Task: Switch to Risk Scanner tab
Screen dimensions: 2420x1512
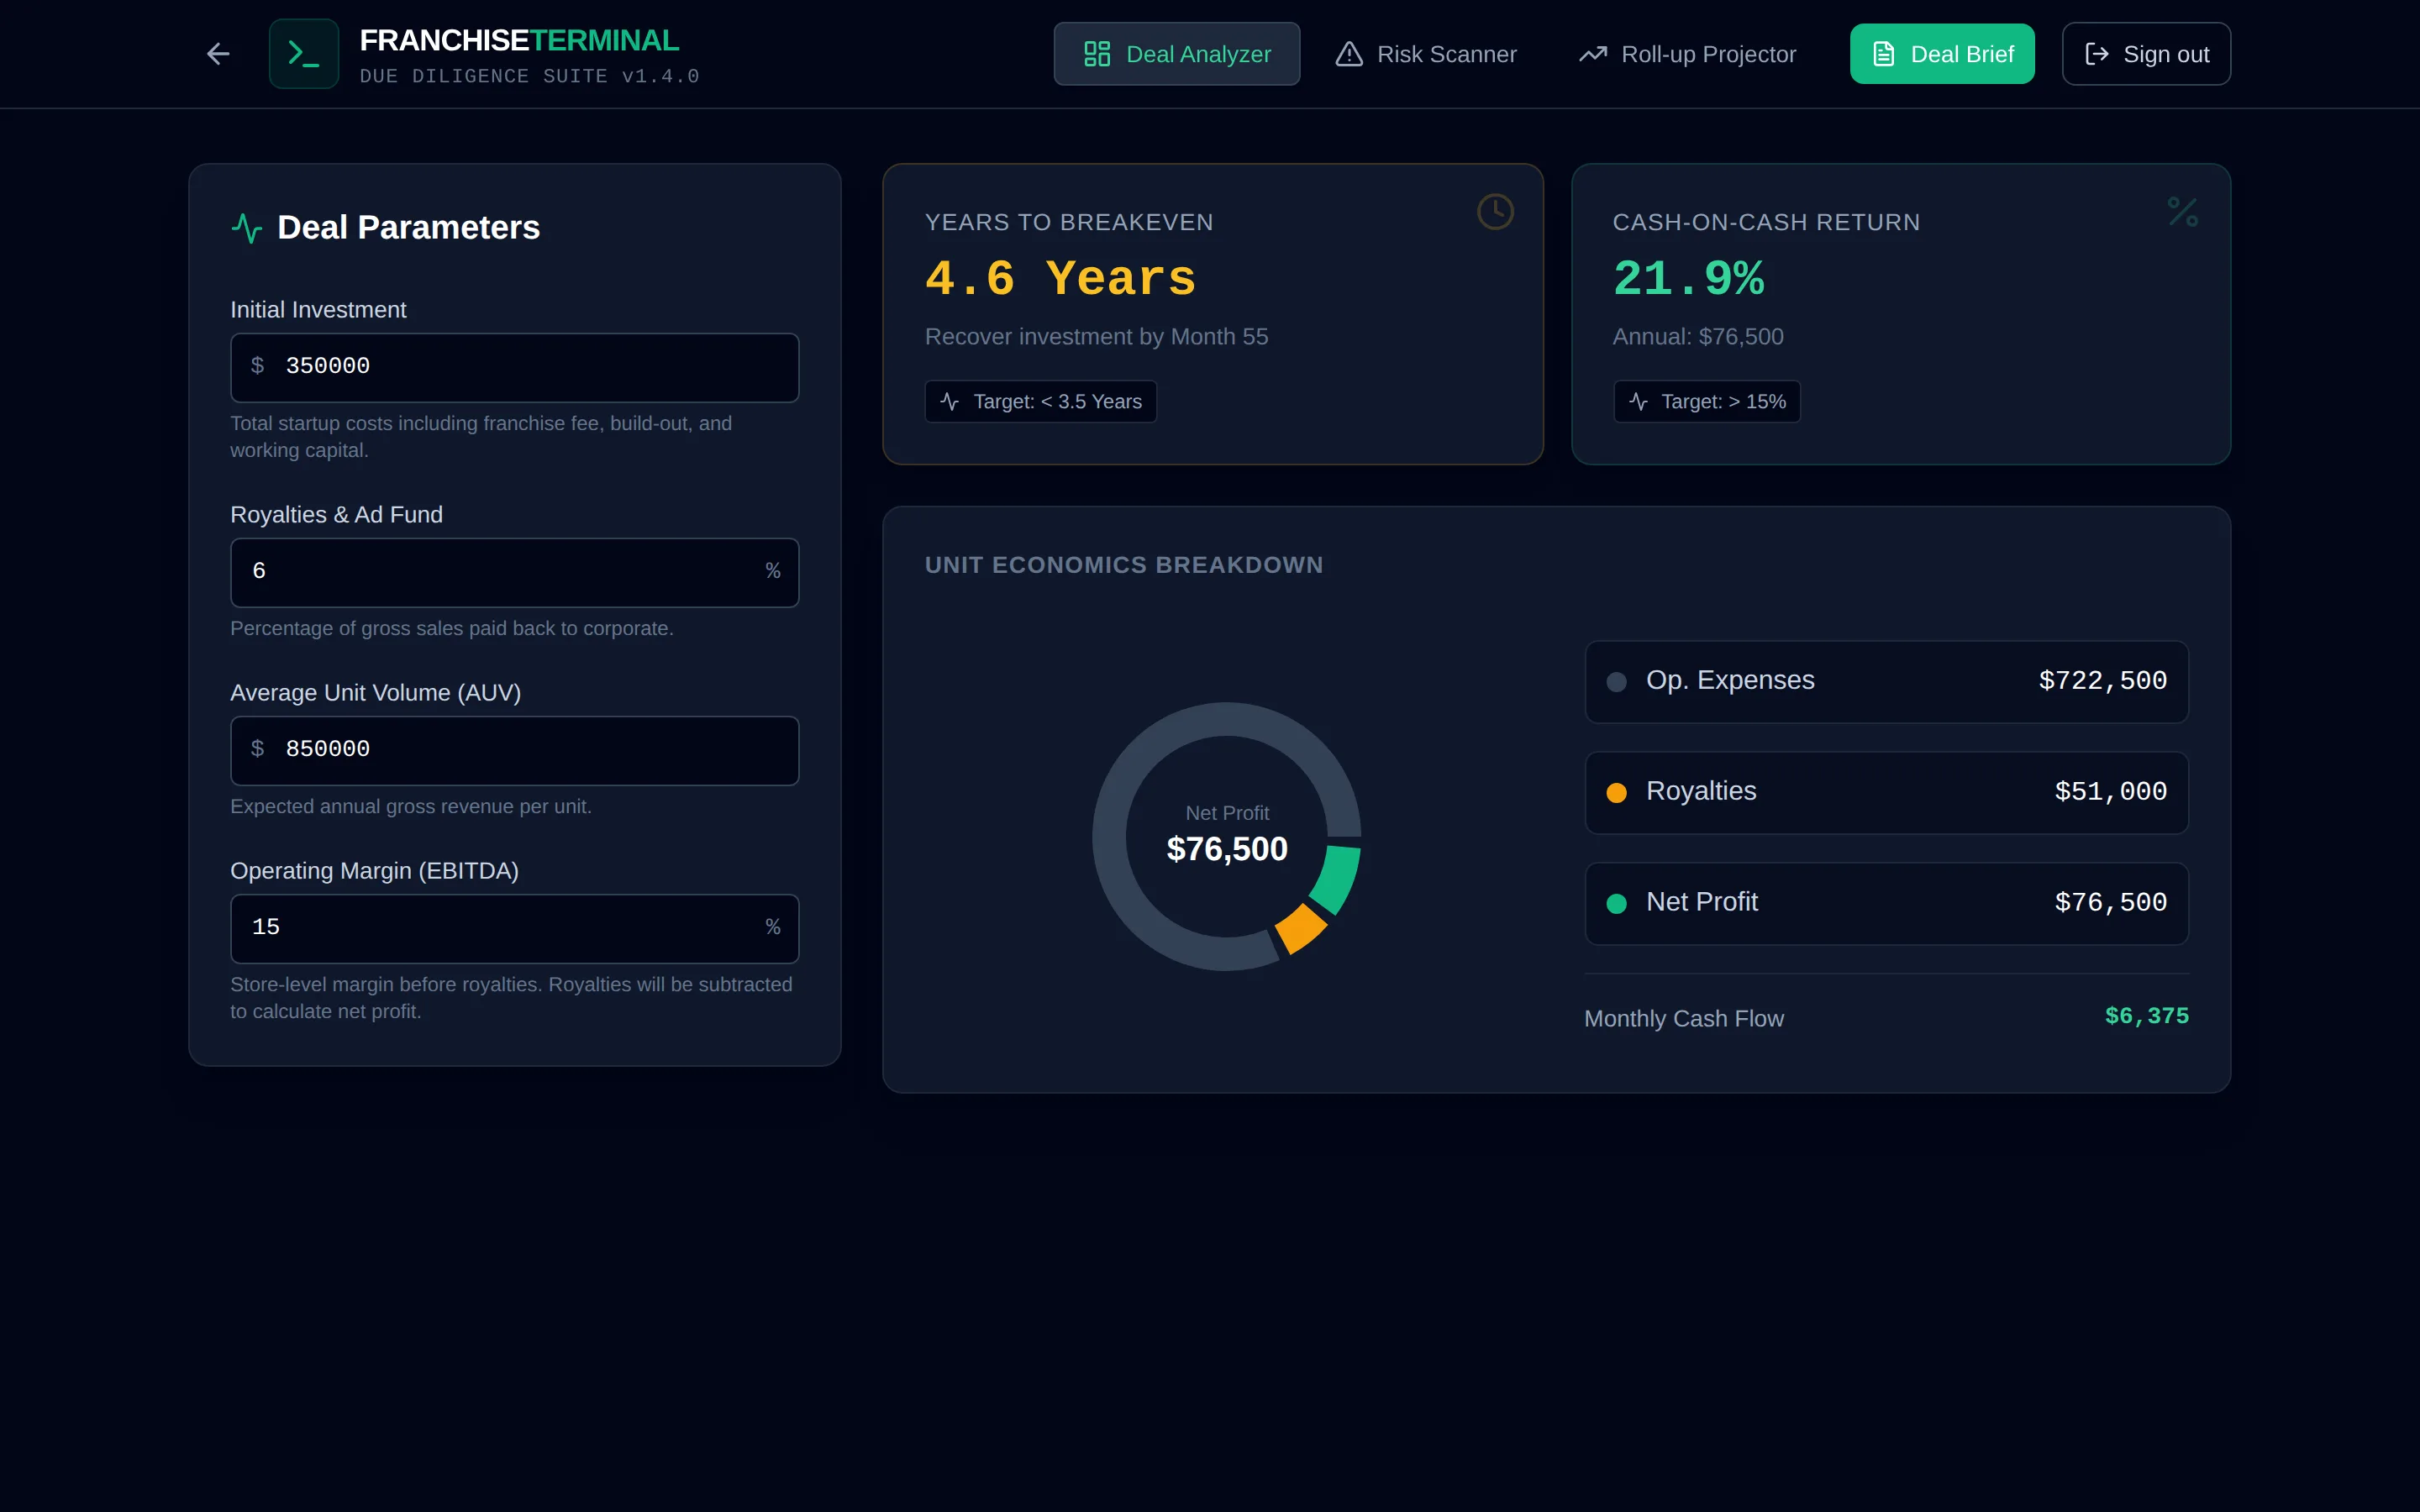Action: click(x=1426, y=54)
